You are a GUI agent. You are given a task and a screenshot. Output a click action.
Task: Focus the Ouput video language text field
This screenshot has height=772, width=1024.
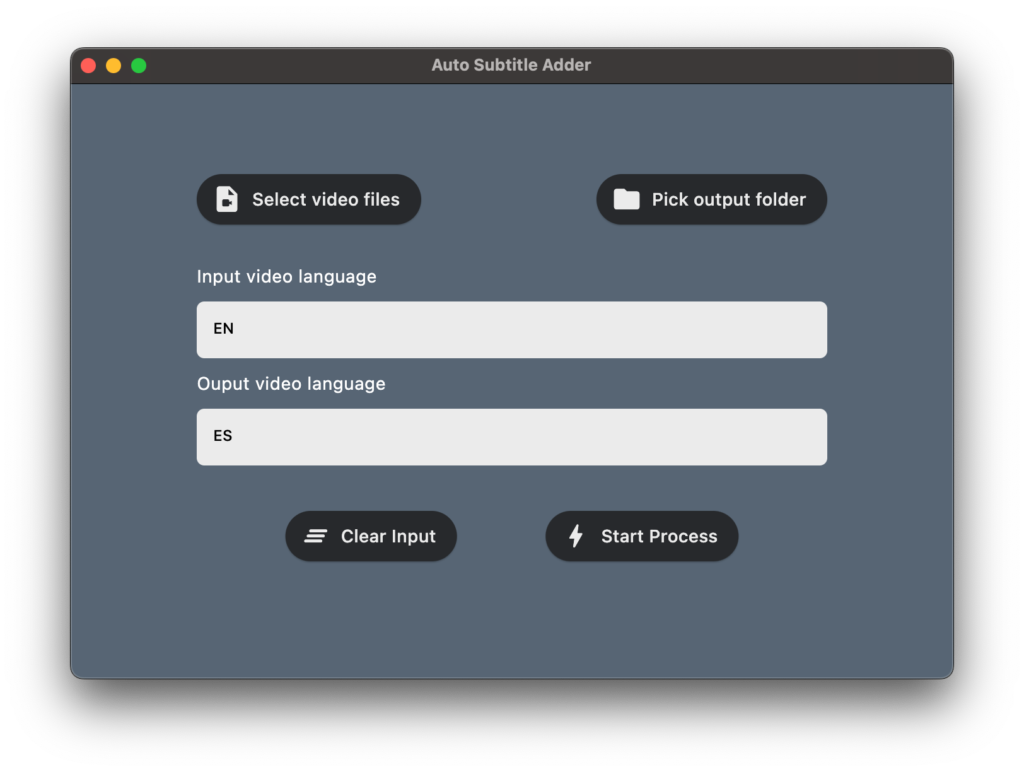[x=511, y=436]
